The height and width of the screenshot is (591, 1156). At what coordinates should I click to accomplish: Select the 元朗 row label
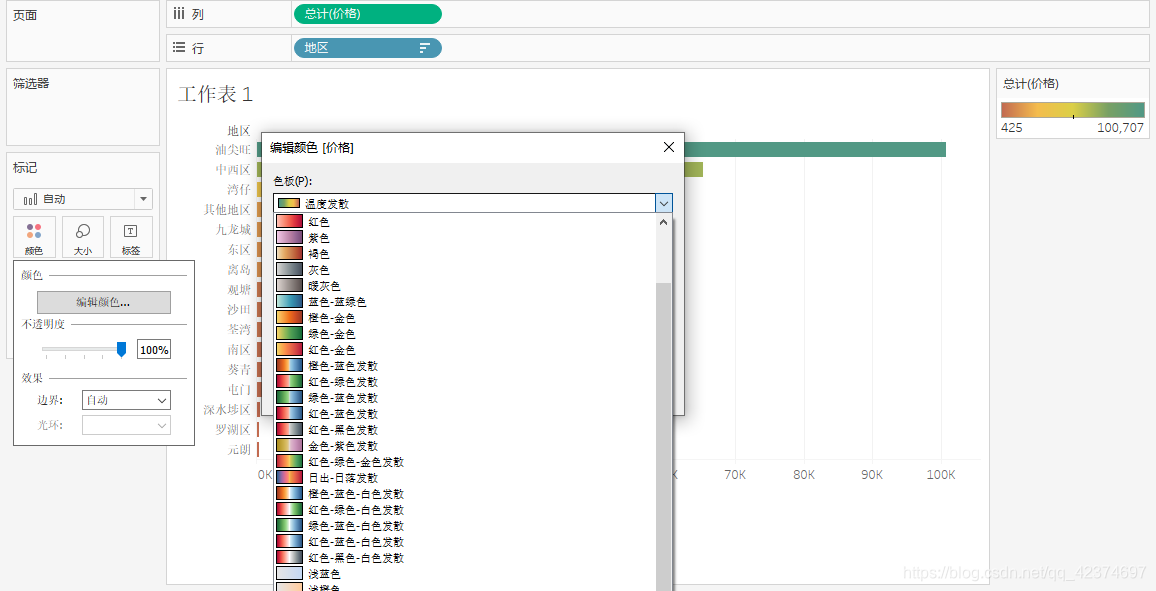239,449
